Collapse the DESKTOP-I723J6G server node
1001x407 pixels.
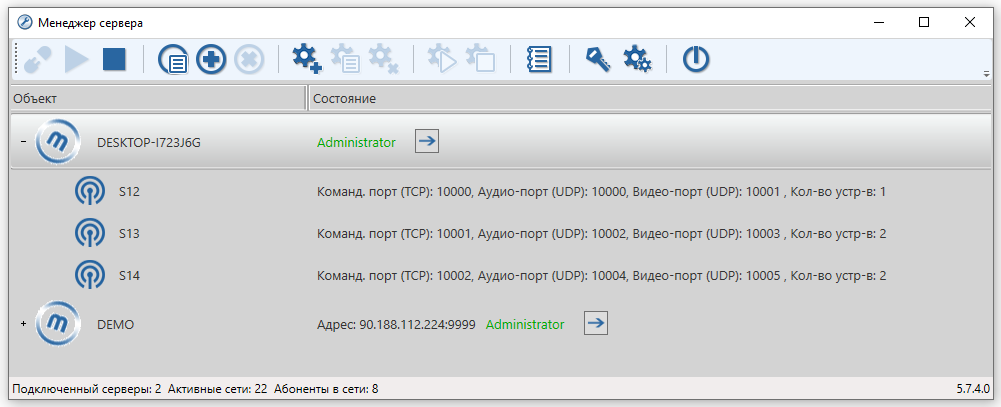tap(24, 142)
